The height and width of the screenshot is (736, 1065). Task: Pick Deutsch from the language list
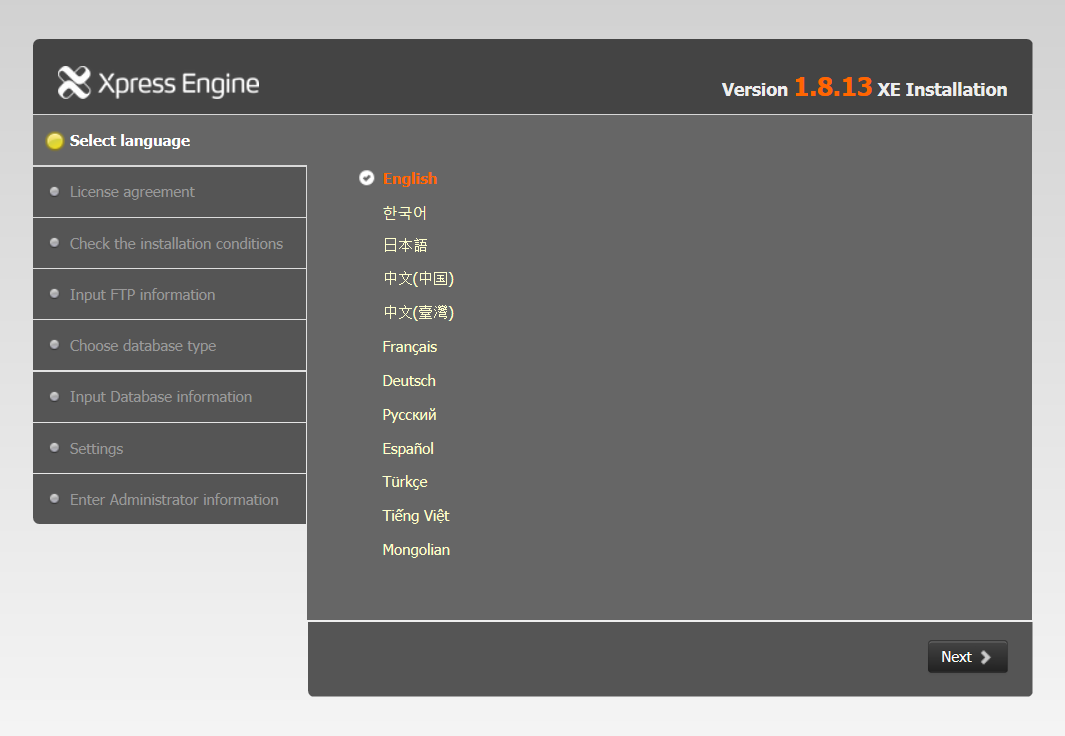pos(408,381)
